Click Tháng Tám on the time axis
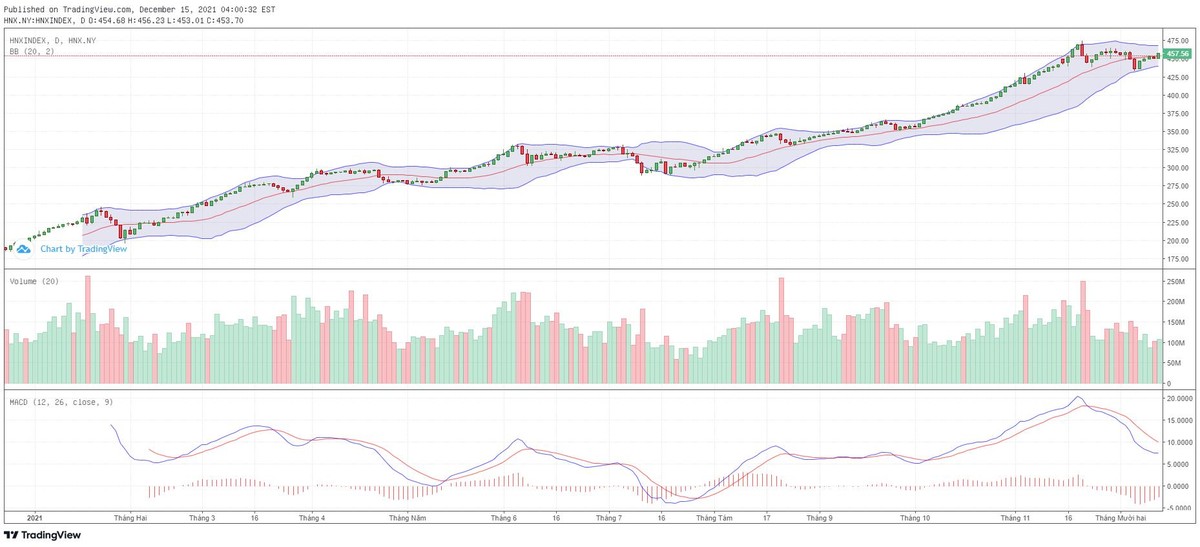1200x547 pixels. click(714, 518)
